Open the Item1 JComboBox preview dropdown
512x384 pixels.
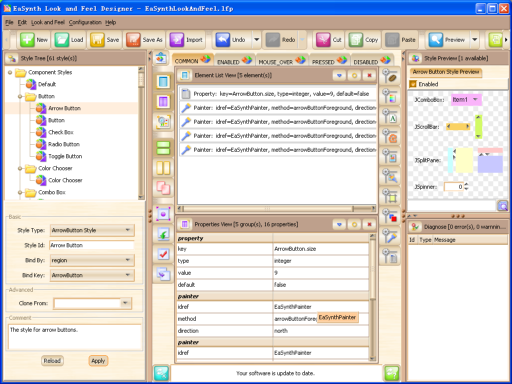[475, 99]
